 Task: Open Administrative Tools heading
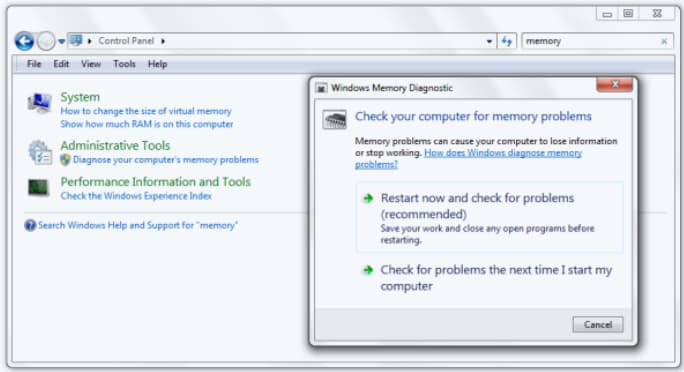pos(115,145)
